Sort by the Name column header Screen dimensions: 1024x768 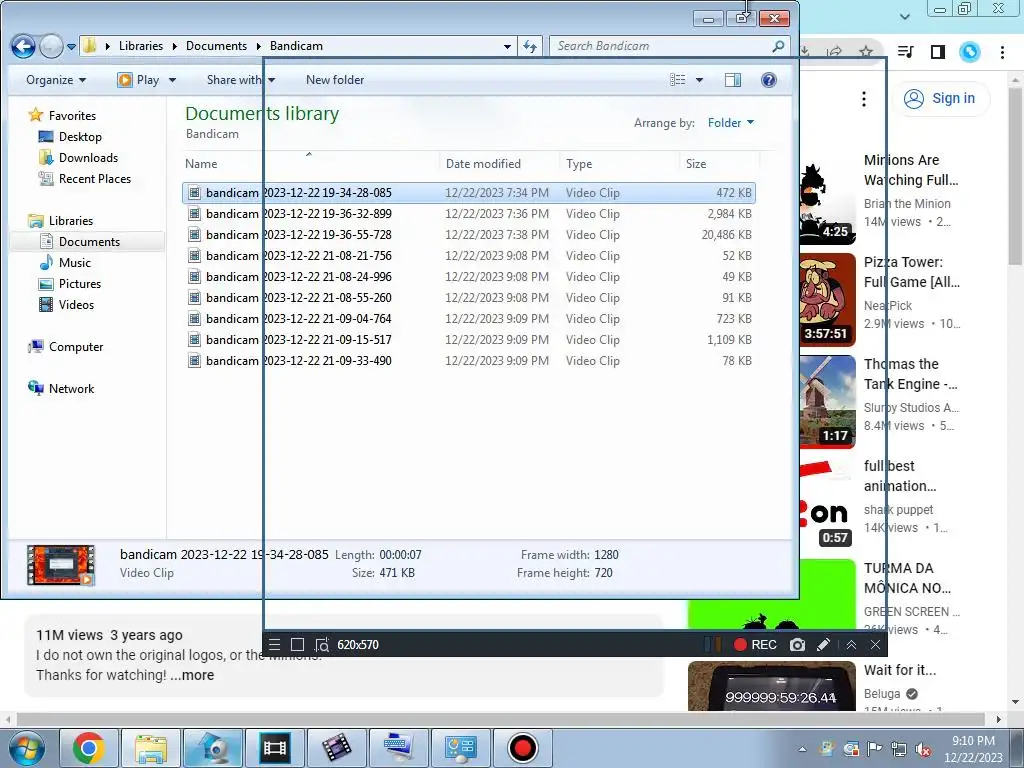coord(311,164)
